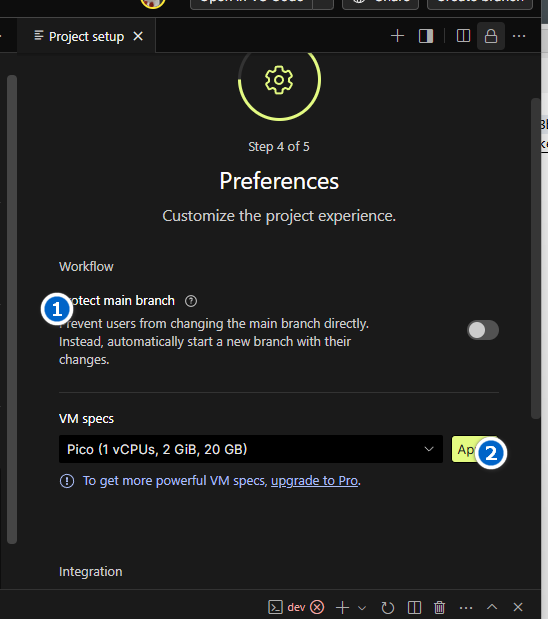This screenshot has height=619, width=548.
Task: Close the Project setup tab
Action: coord(138,36)
